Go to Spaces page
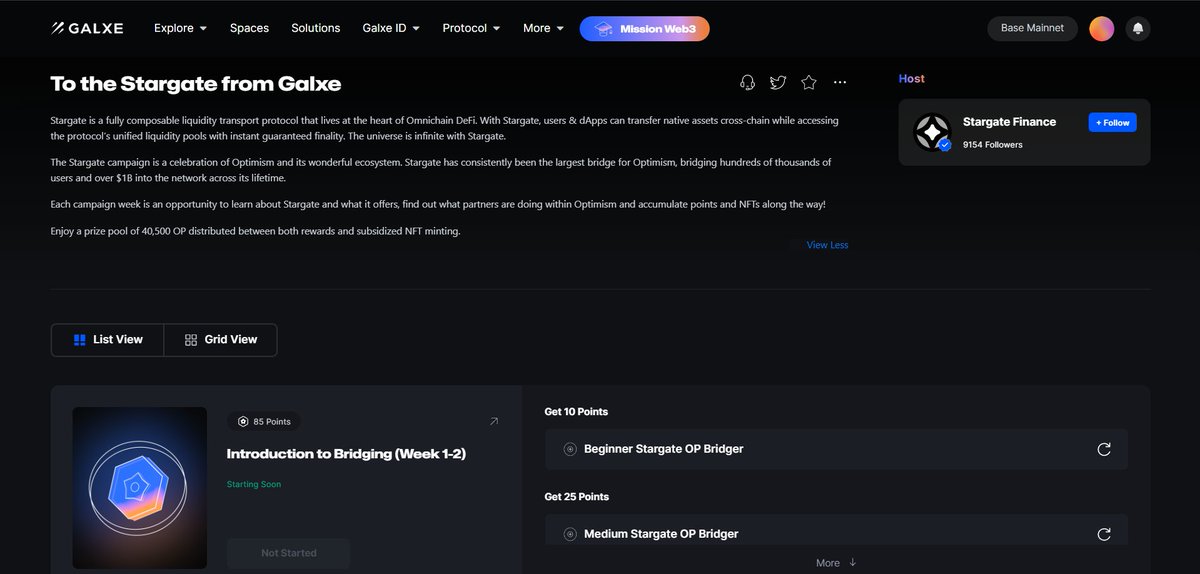This screenshot has width=1200, height=574. pyautogui.click(x=249, y=28)
